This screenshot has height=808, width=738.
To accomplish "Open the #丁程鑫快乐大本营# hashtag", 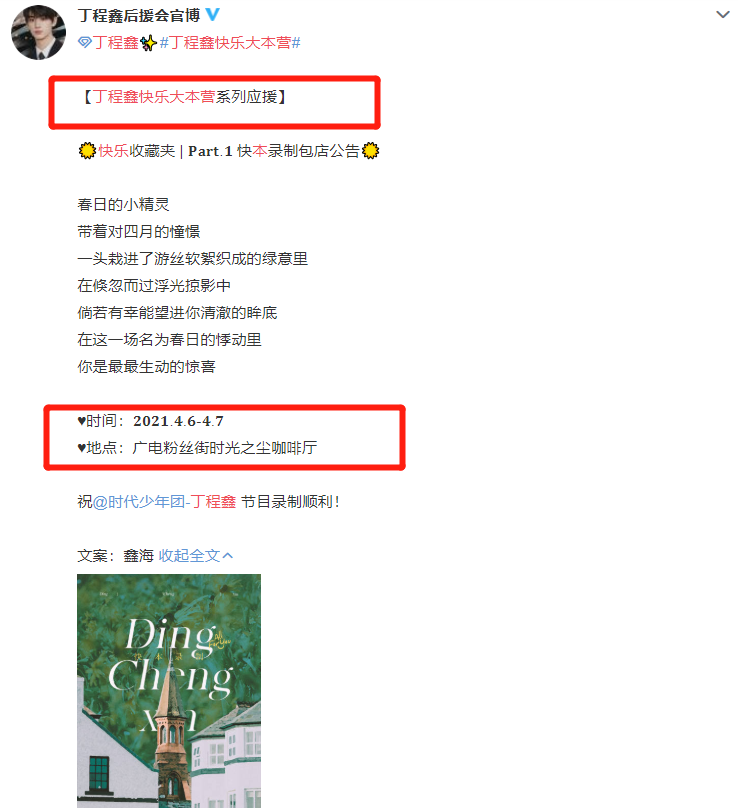I will tap(230, 42).
